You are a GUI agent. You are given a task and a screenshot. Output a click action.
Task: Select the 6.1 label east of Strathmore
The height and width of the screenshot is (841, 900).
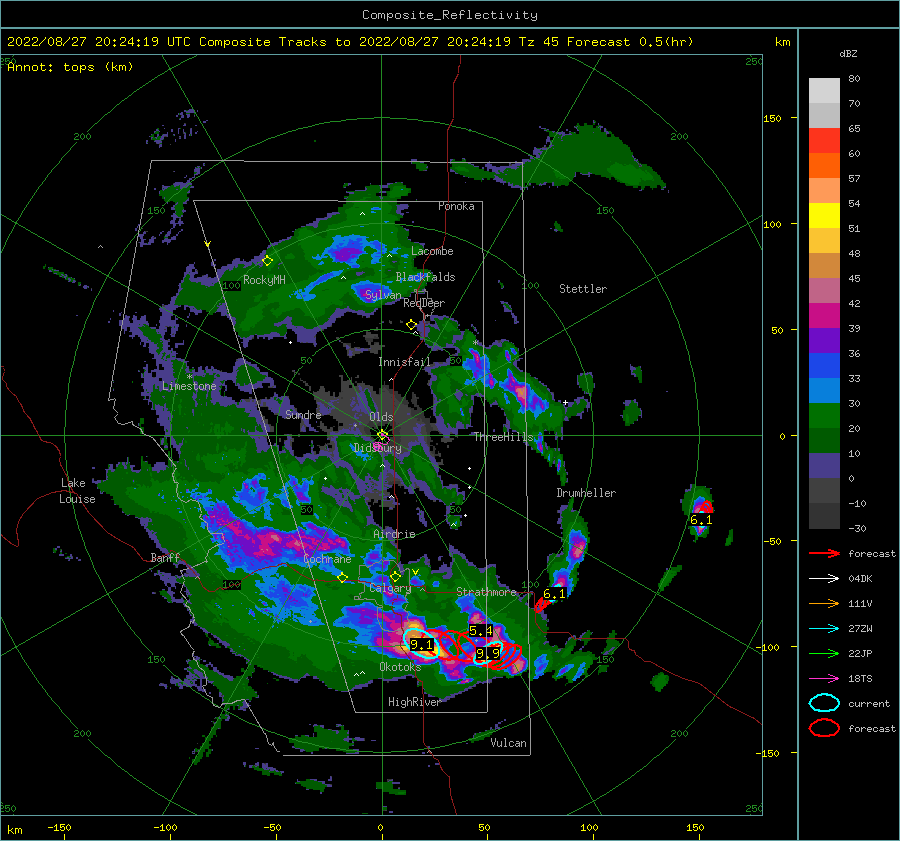554,594
